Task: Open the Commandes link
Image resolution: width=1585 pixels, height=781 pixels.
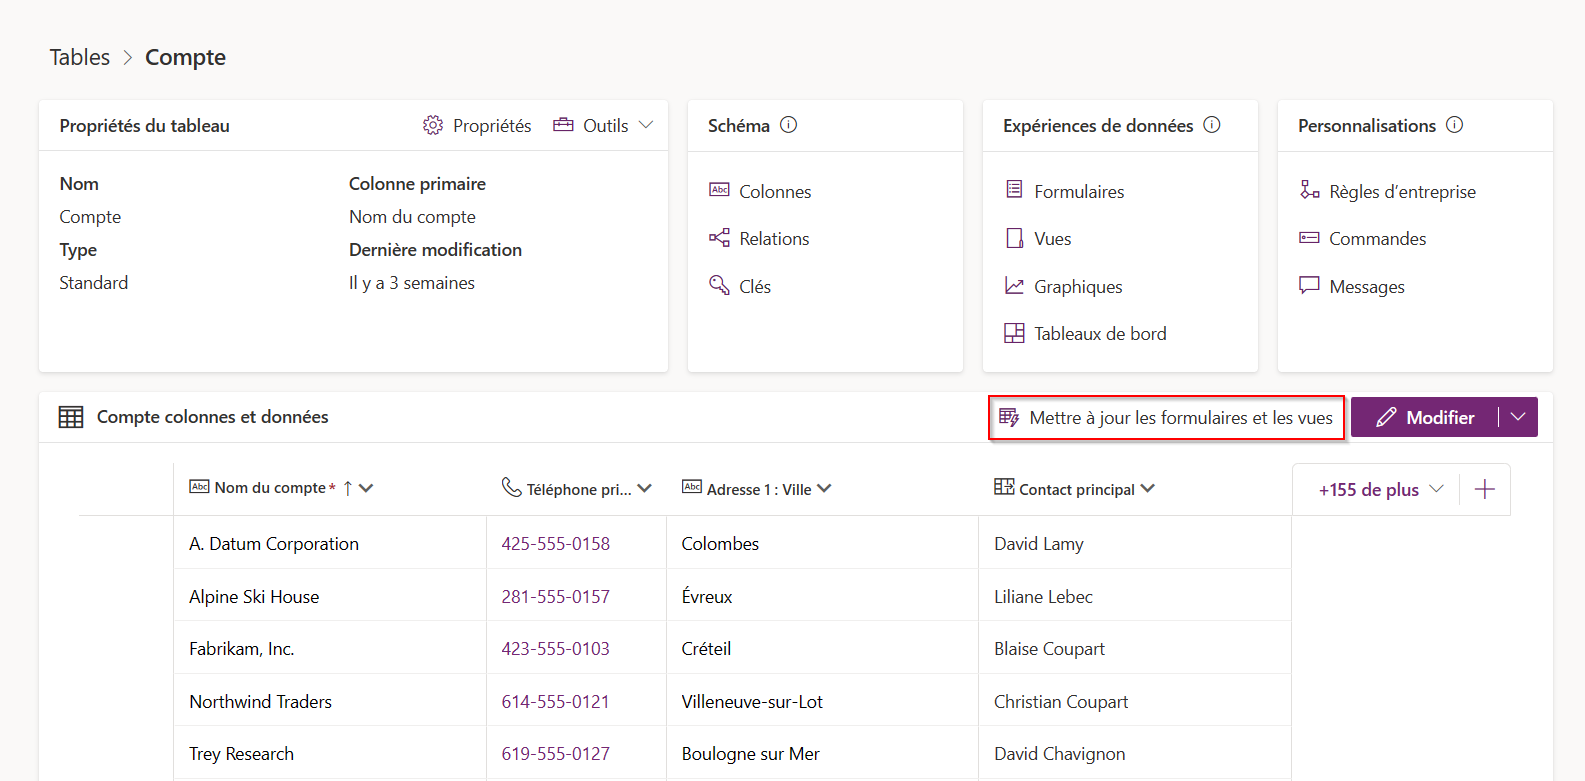Action: (1377, 238)
